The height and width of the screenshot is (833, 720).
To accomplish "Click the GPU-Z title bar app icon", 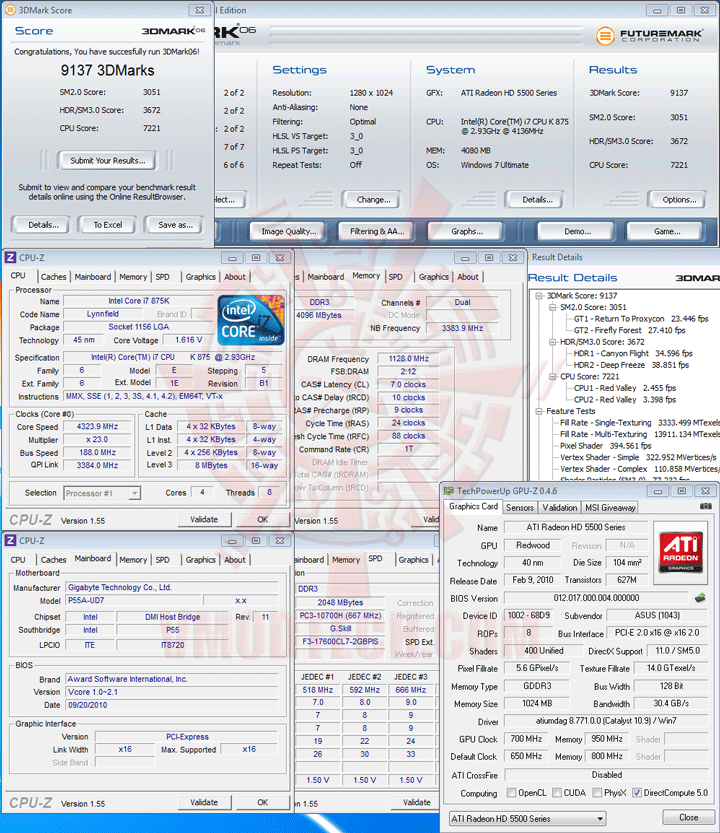I will tap(449, 491).
